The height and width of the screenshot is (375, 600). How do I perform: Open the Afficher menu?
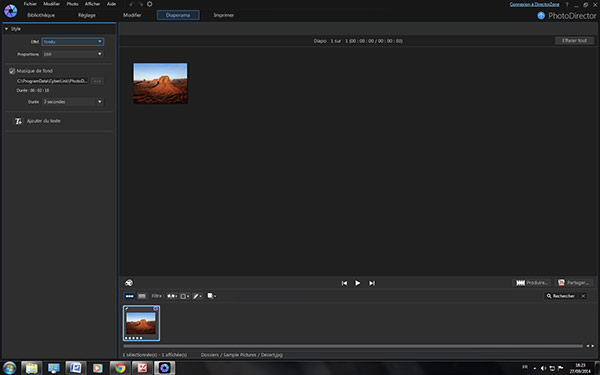[x=92, y=4]
